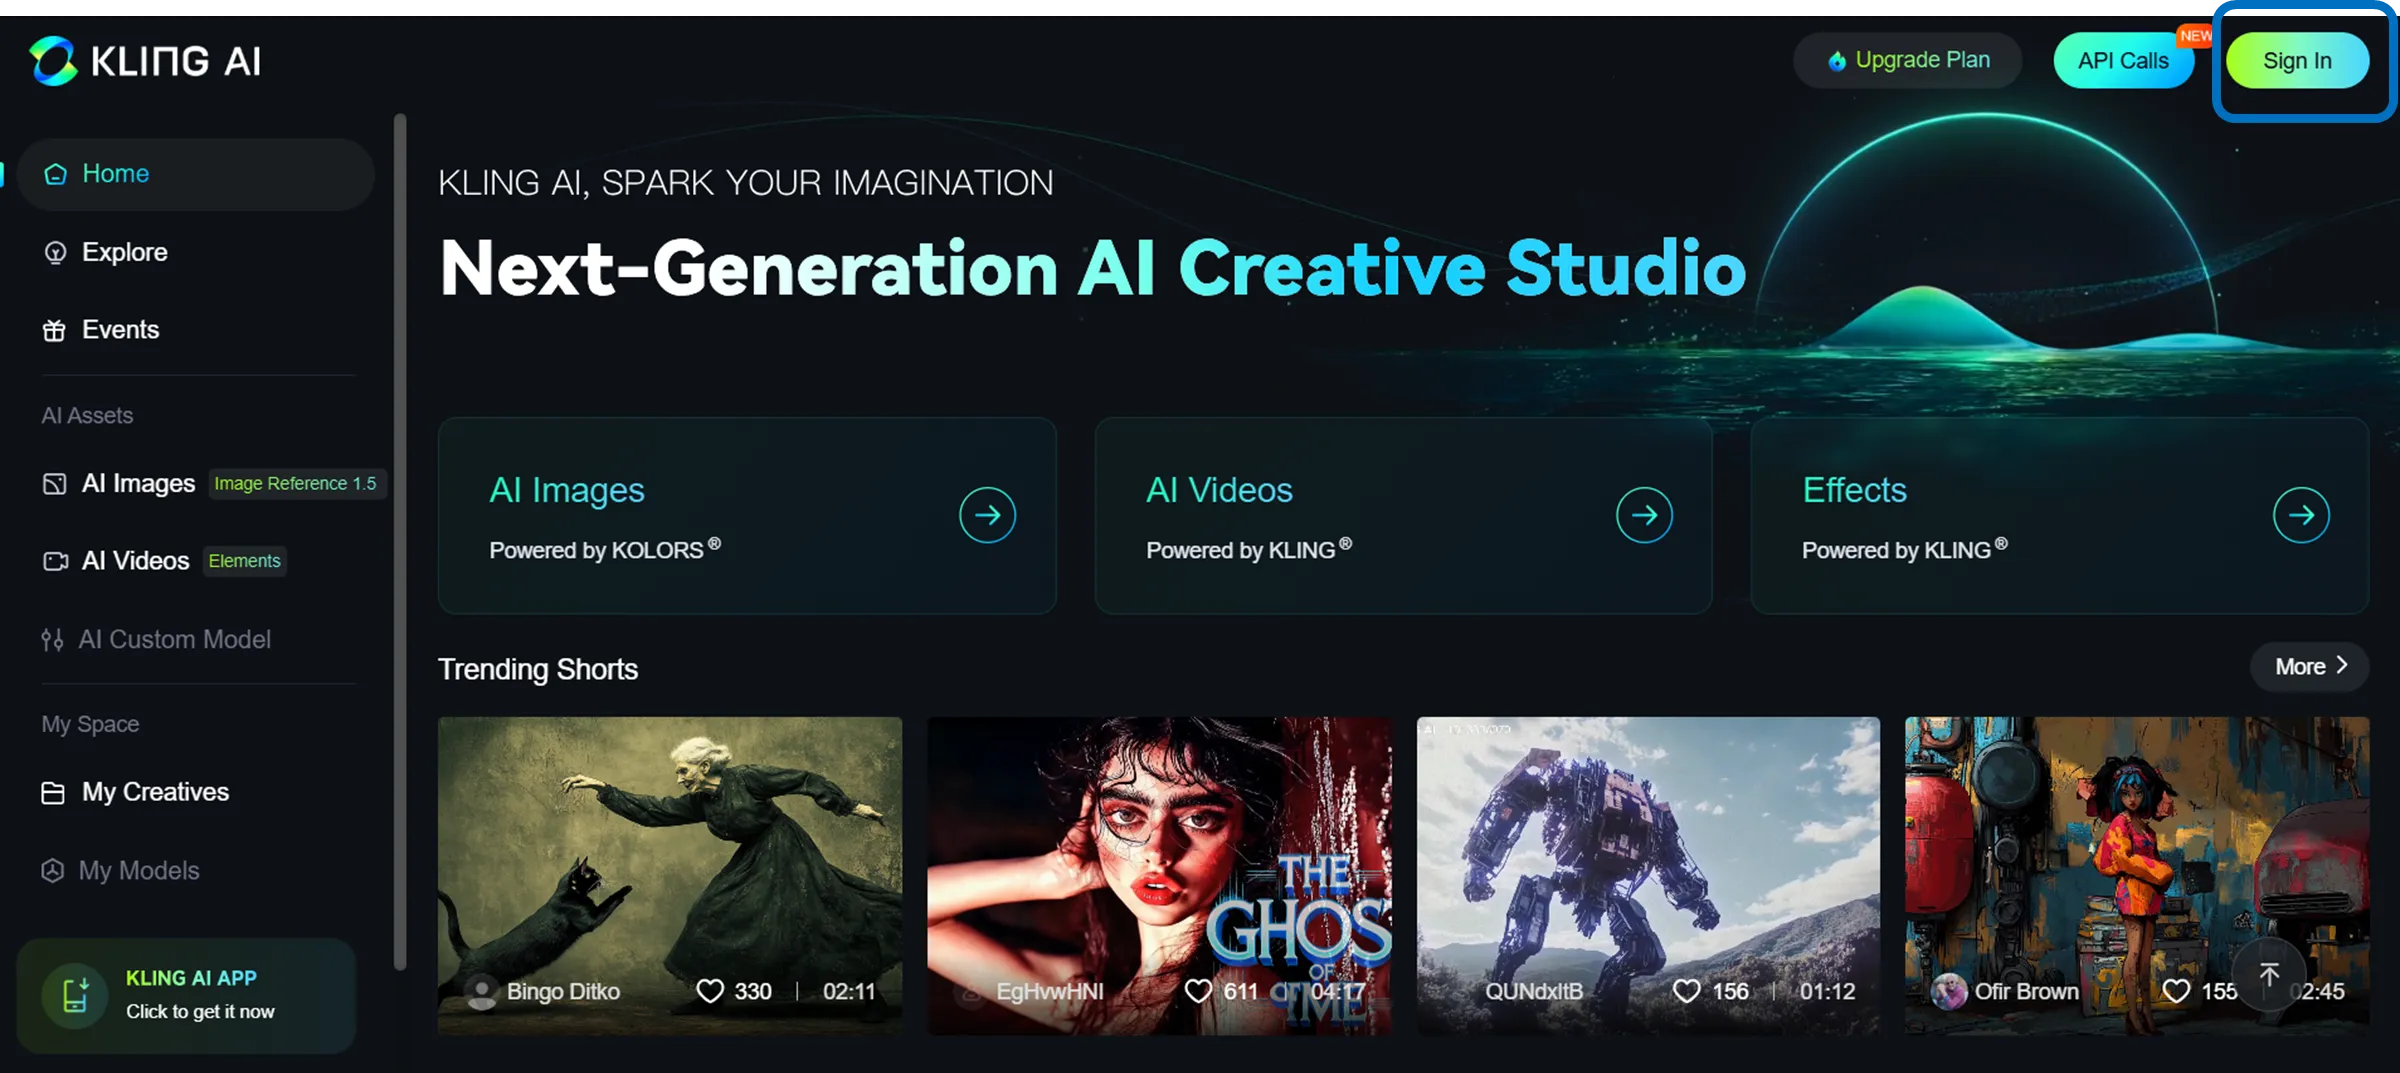The height and width of the screenshot is (1073, 2400).
Task: Click the Elements badge next to AI Videos
Action: click(244, 560)
